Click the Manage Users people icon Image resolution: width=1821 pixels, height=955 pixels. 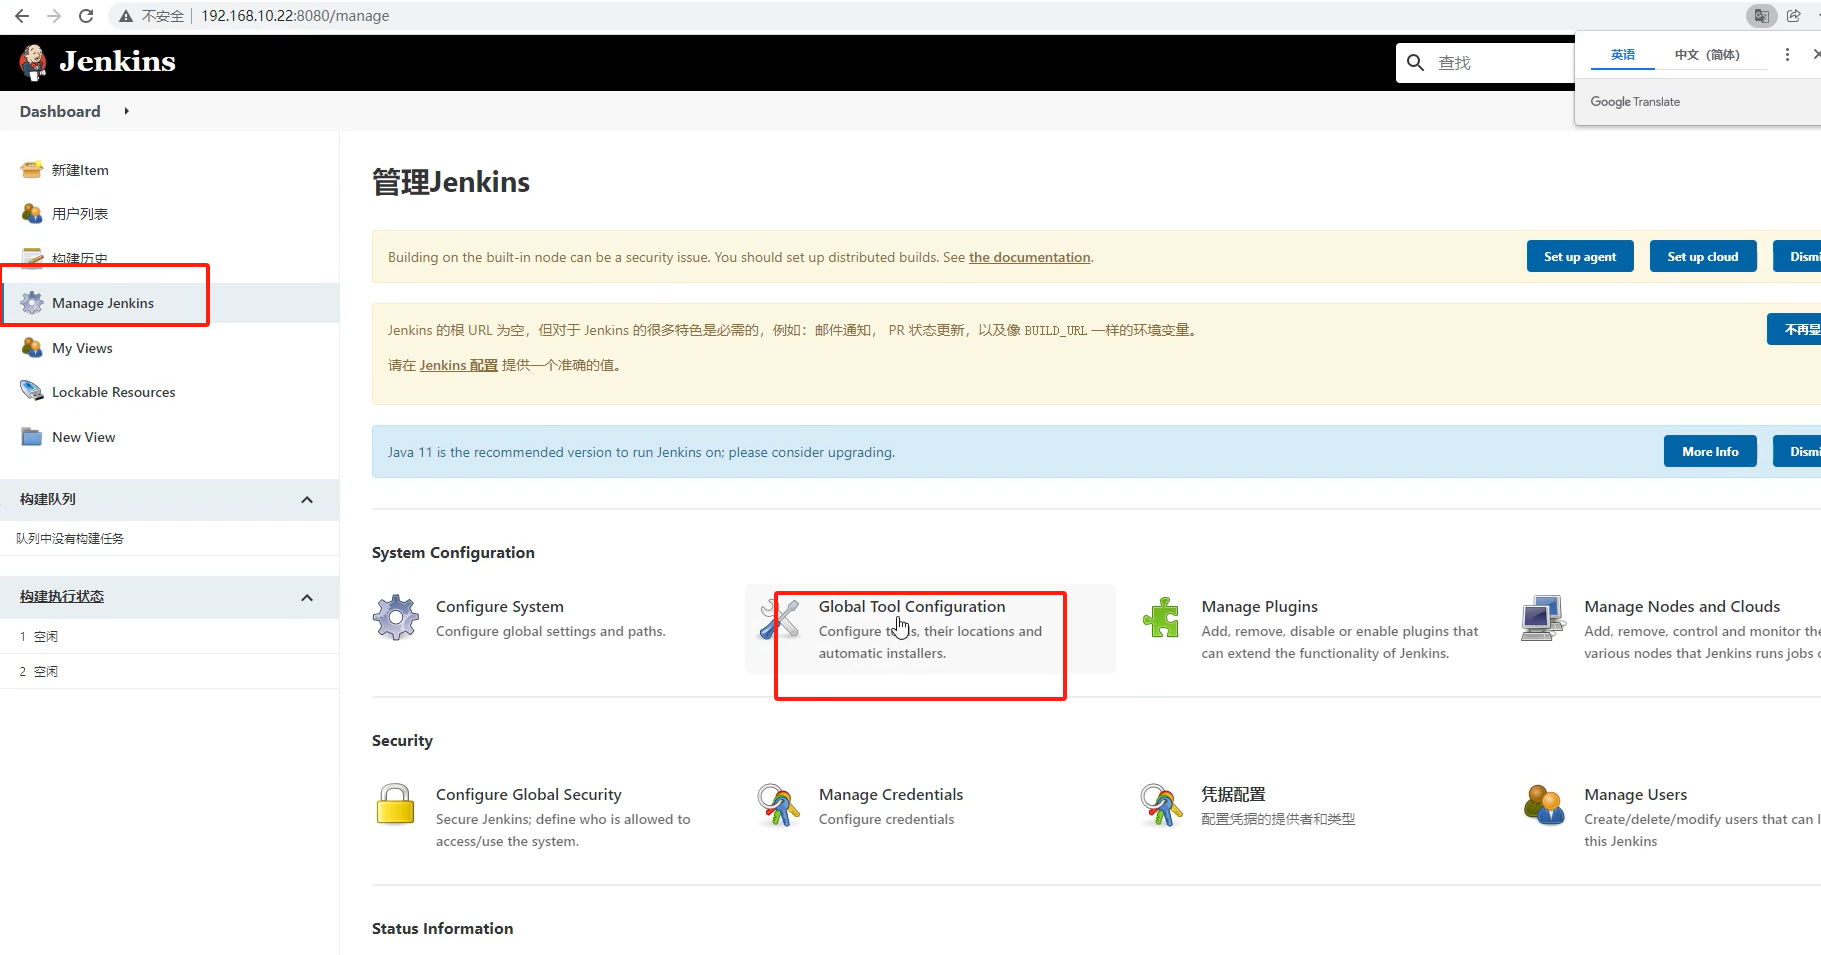1544,805
